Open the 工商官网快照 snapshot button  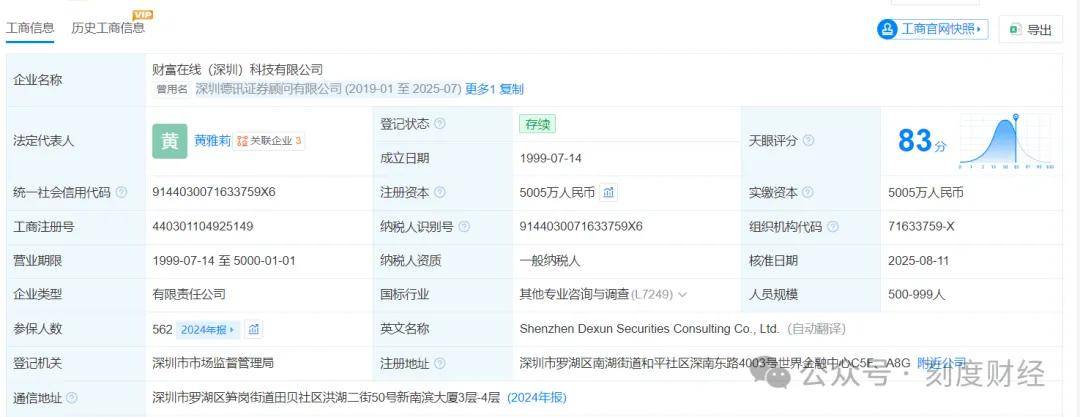coord(932,29)
